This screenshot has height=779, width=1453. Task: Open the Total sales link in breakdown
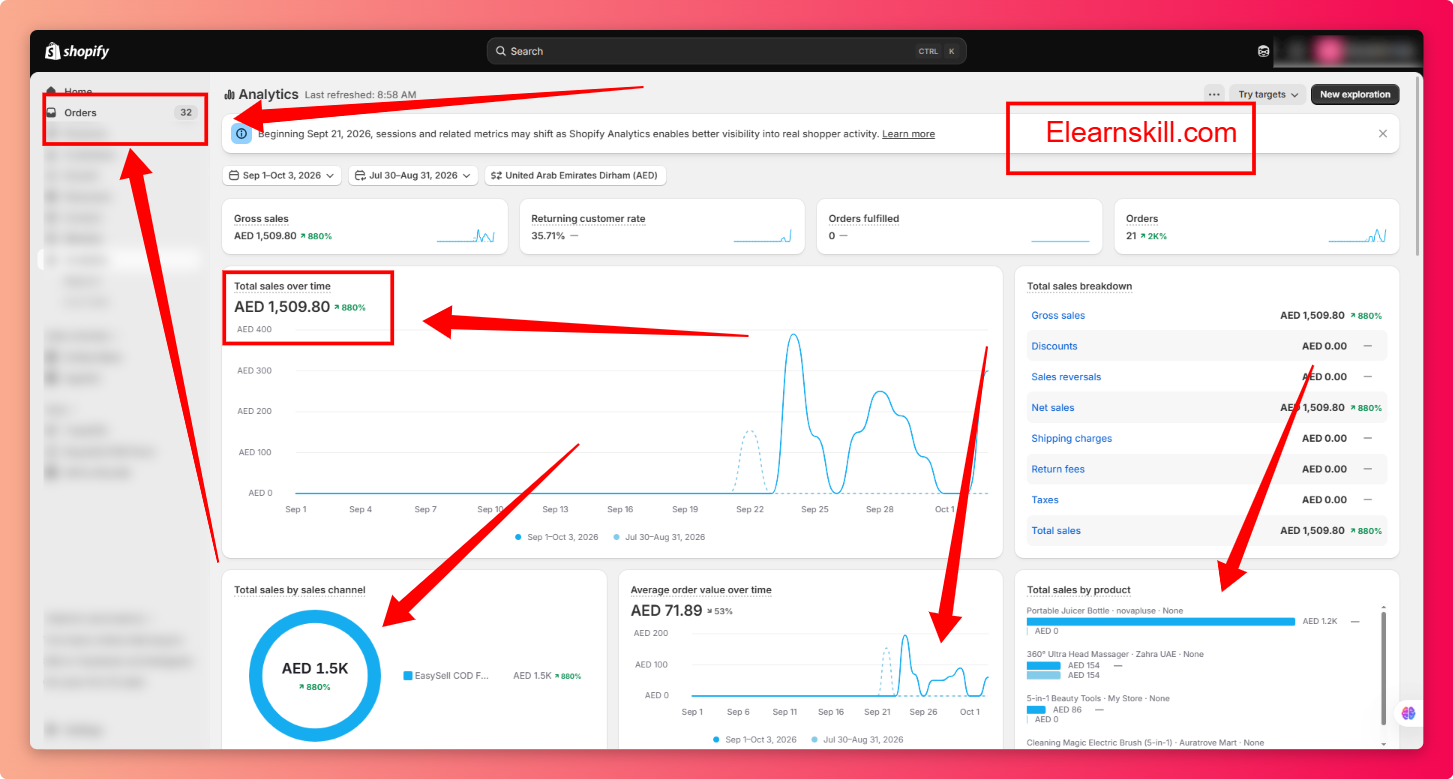(x=1056, y=531)
